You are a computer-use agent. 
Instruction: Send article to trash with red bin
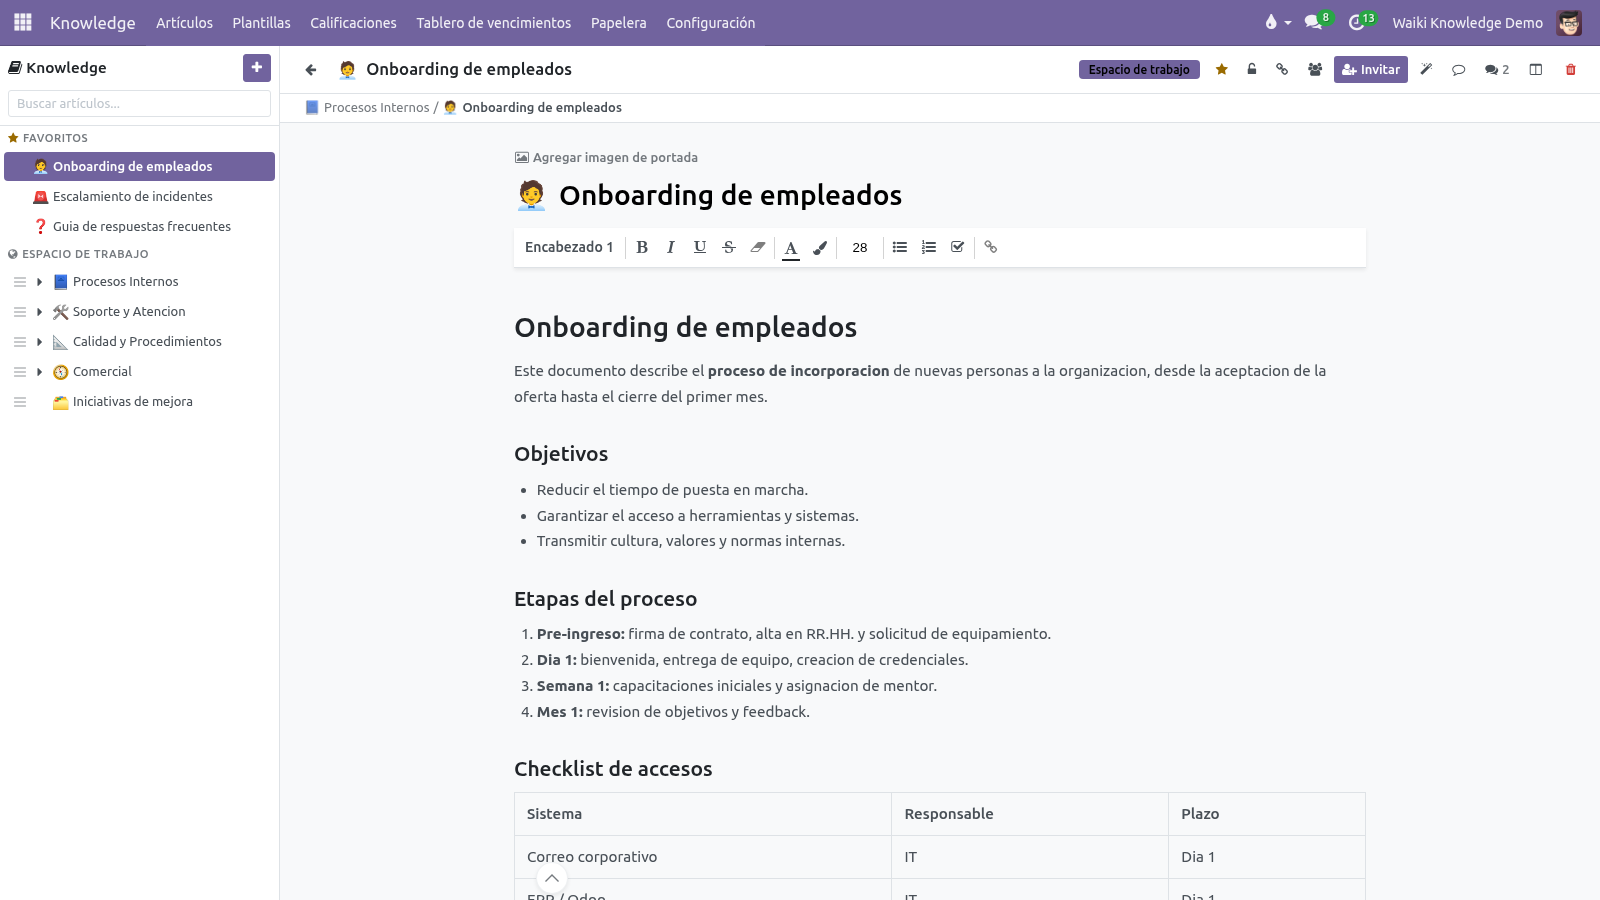(1571, 70)
